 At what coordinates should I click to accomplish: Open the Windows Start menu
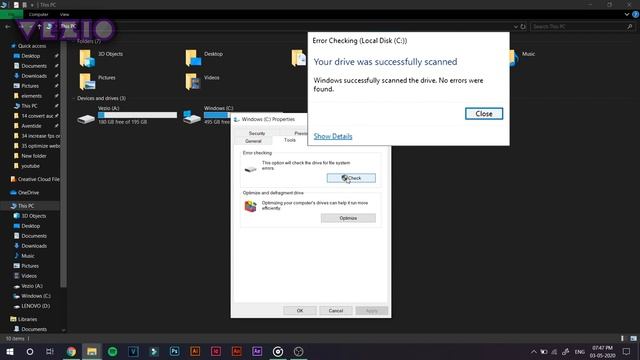(9, 351)
